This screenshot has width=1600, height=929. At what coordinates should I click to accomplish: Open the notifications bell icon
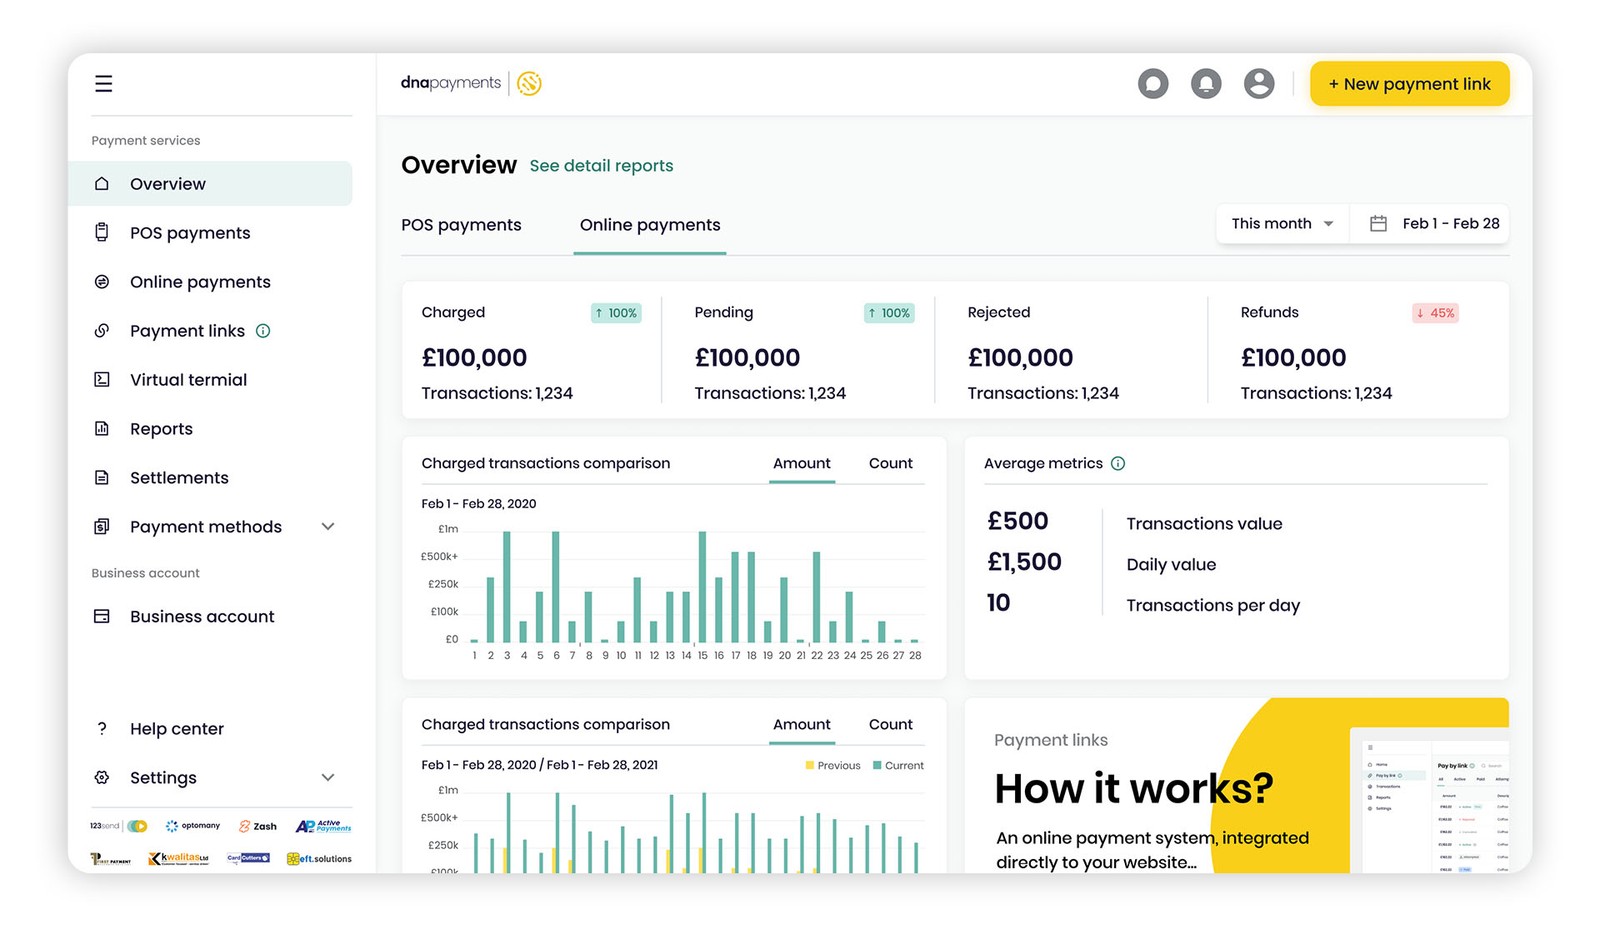[1206, 84]
